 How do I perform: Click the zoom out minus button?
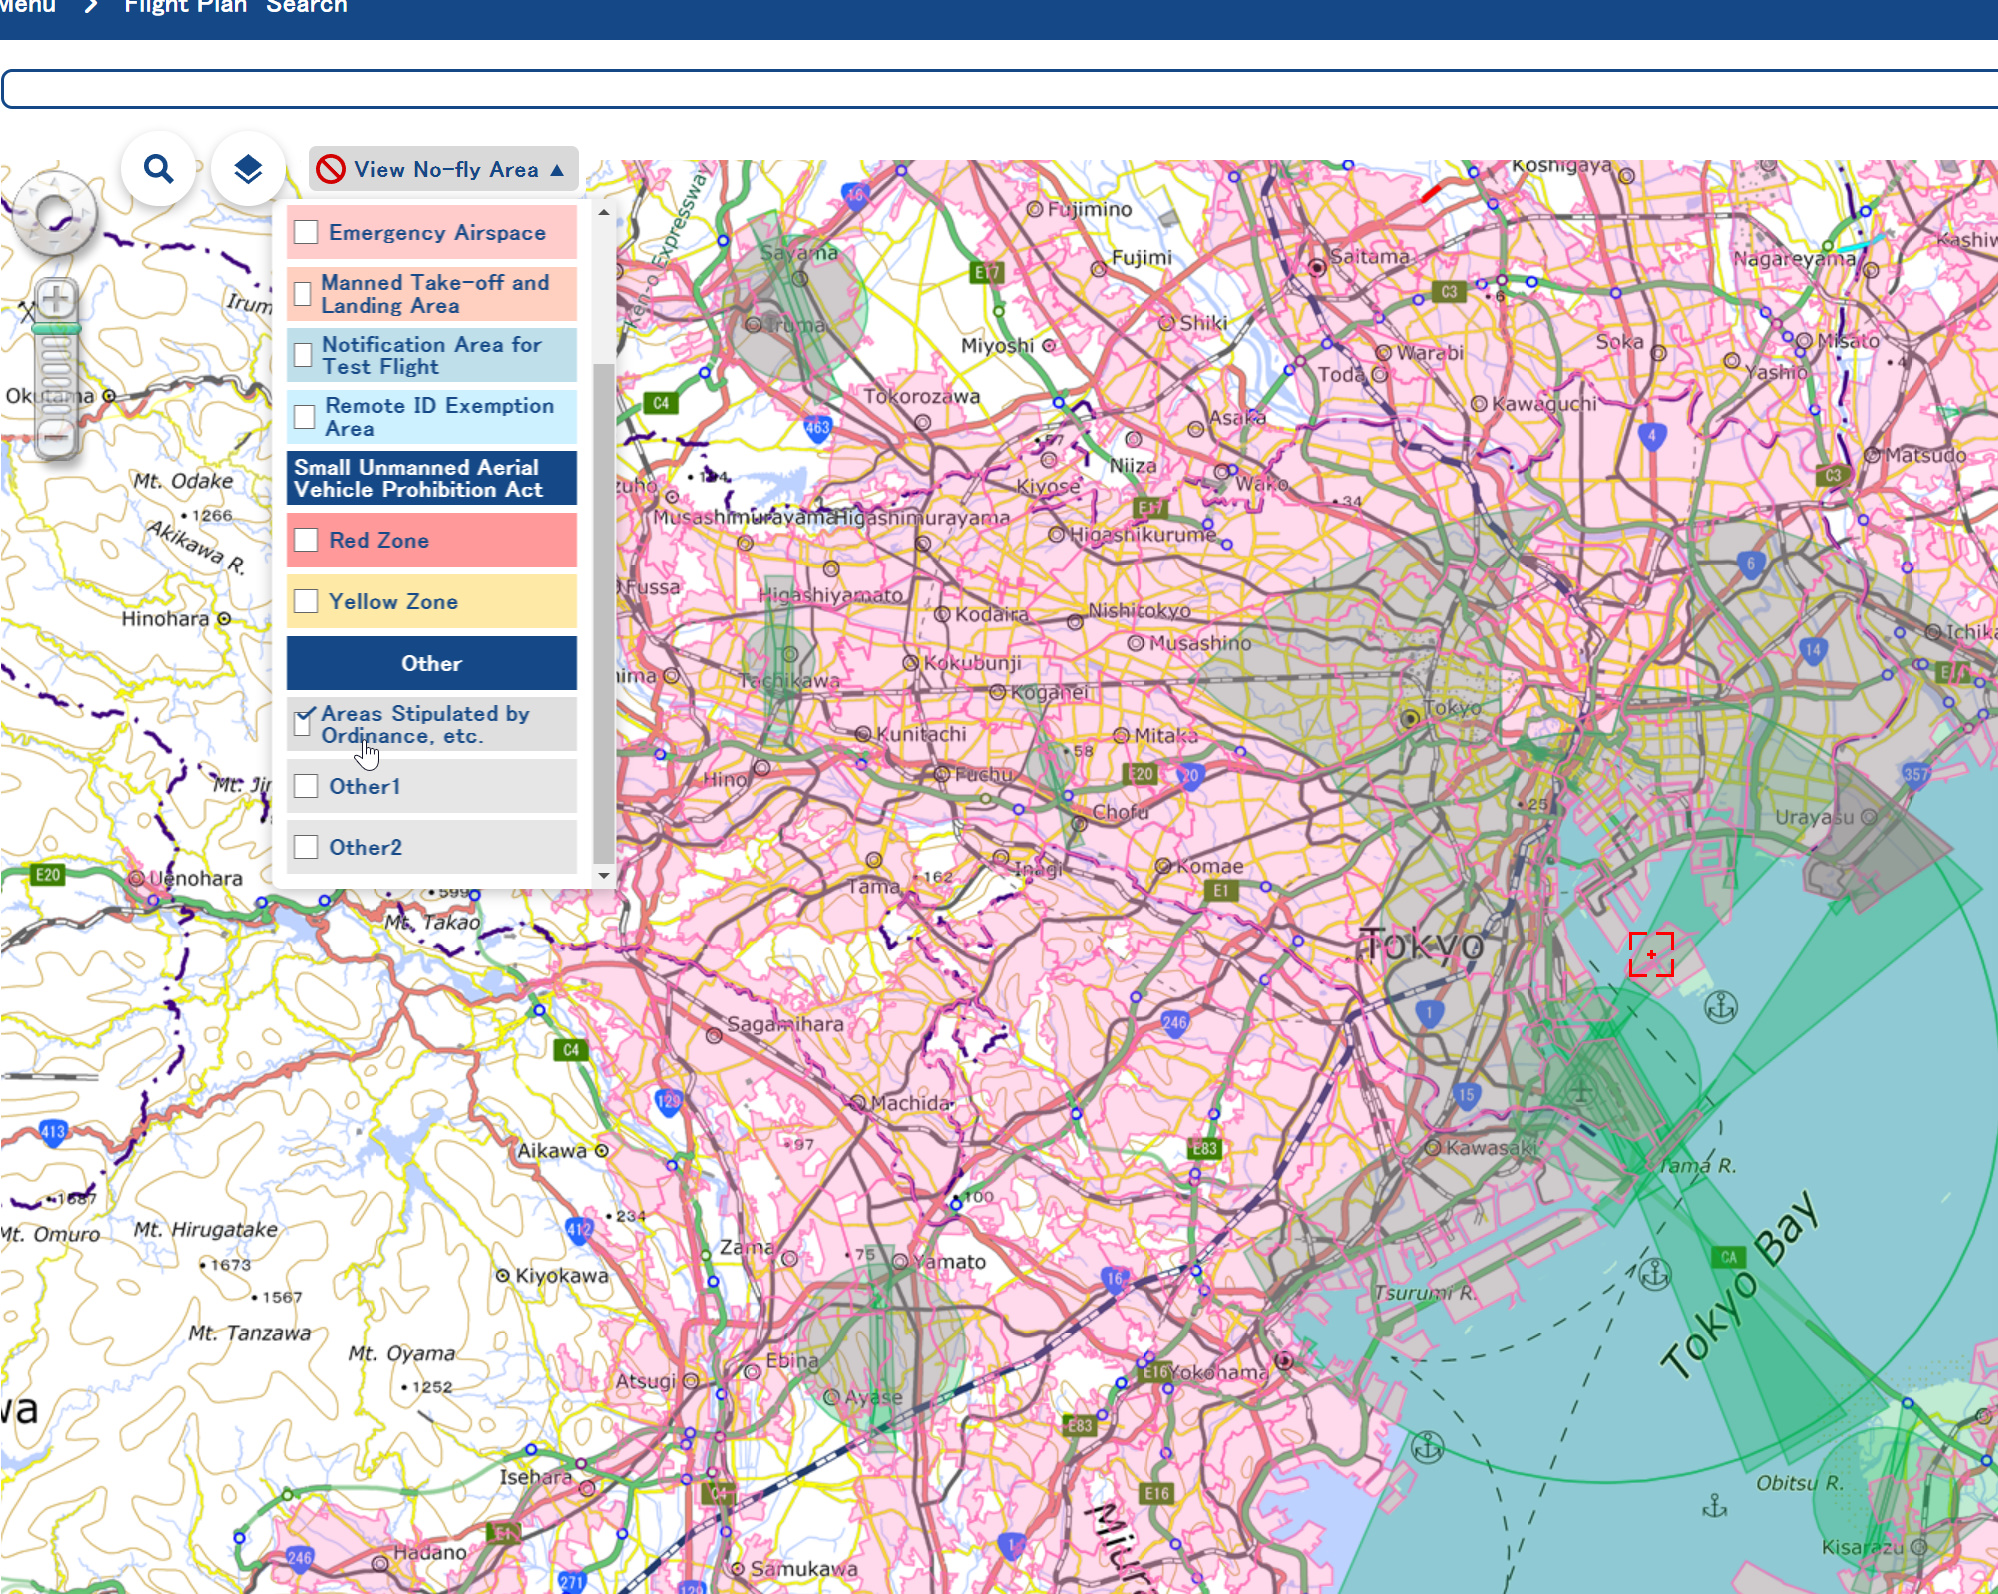(56, 438)
